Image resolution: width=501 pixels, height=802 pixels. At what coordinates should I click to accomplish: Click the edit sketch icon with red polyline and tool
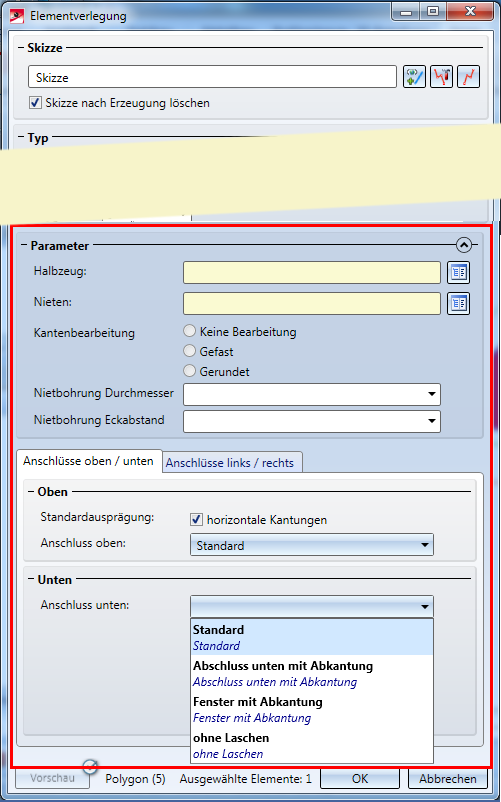click(441, 77)
